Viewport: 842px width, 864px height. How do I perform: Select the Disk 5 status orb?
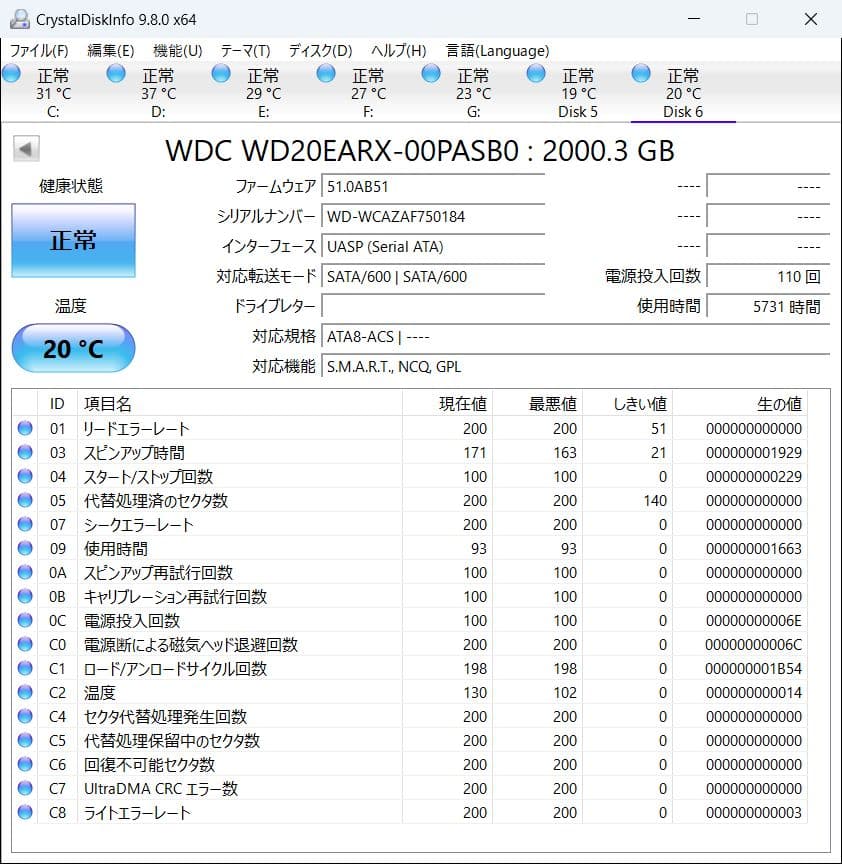click(x=536, y=73)
